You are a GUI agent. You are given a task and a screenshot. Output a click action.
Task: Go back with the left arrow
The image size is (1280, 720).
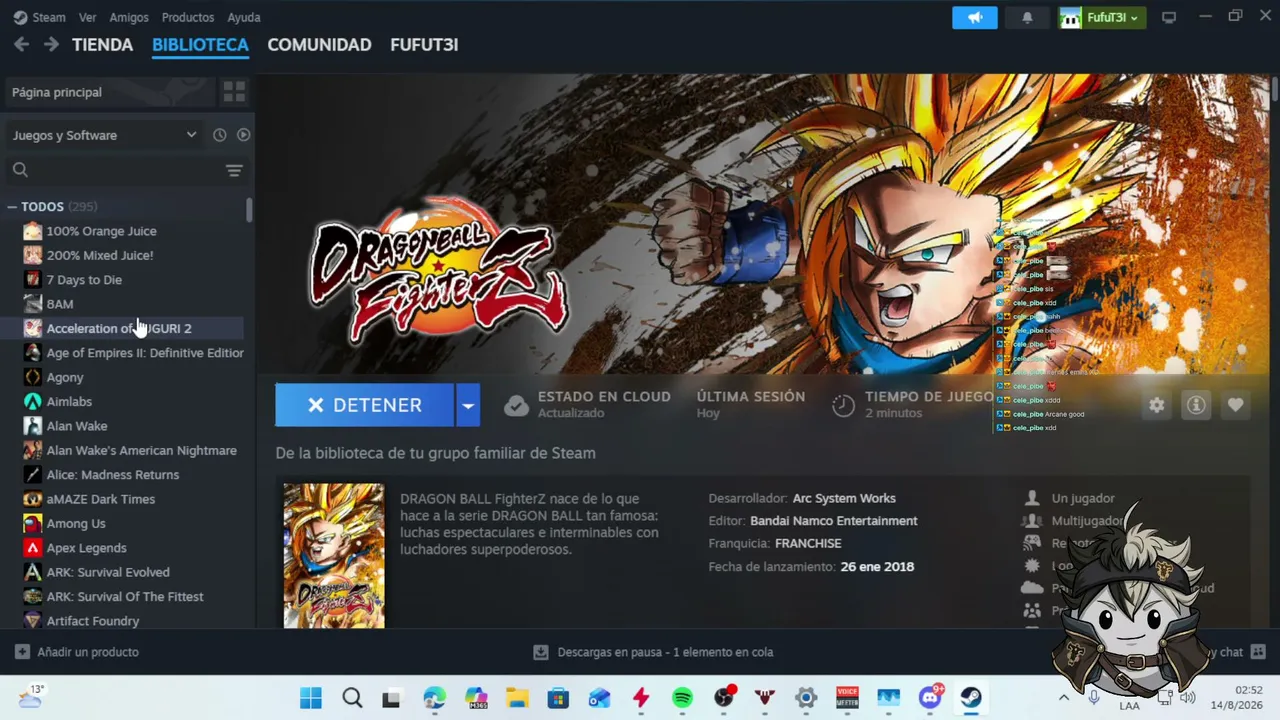click(21, 45)
